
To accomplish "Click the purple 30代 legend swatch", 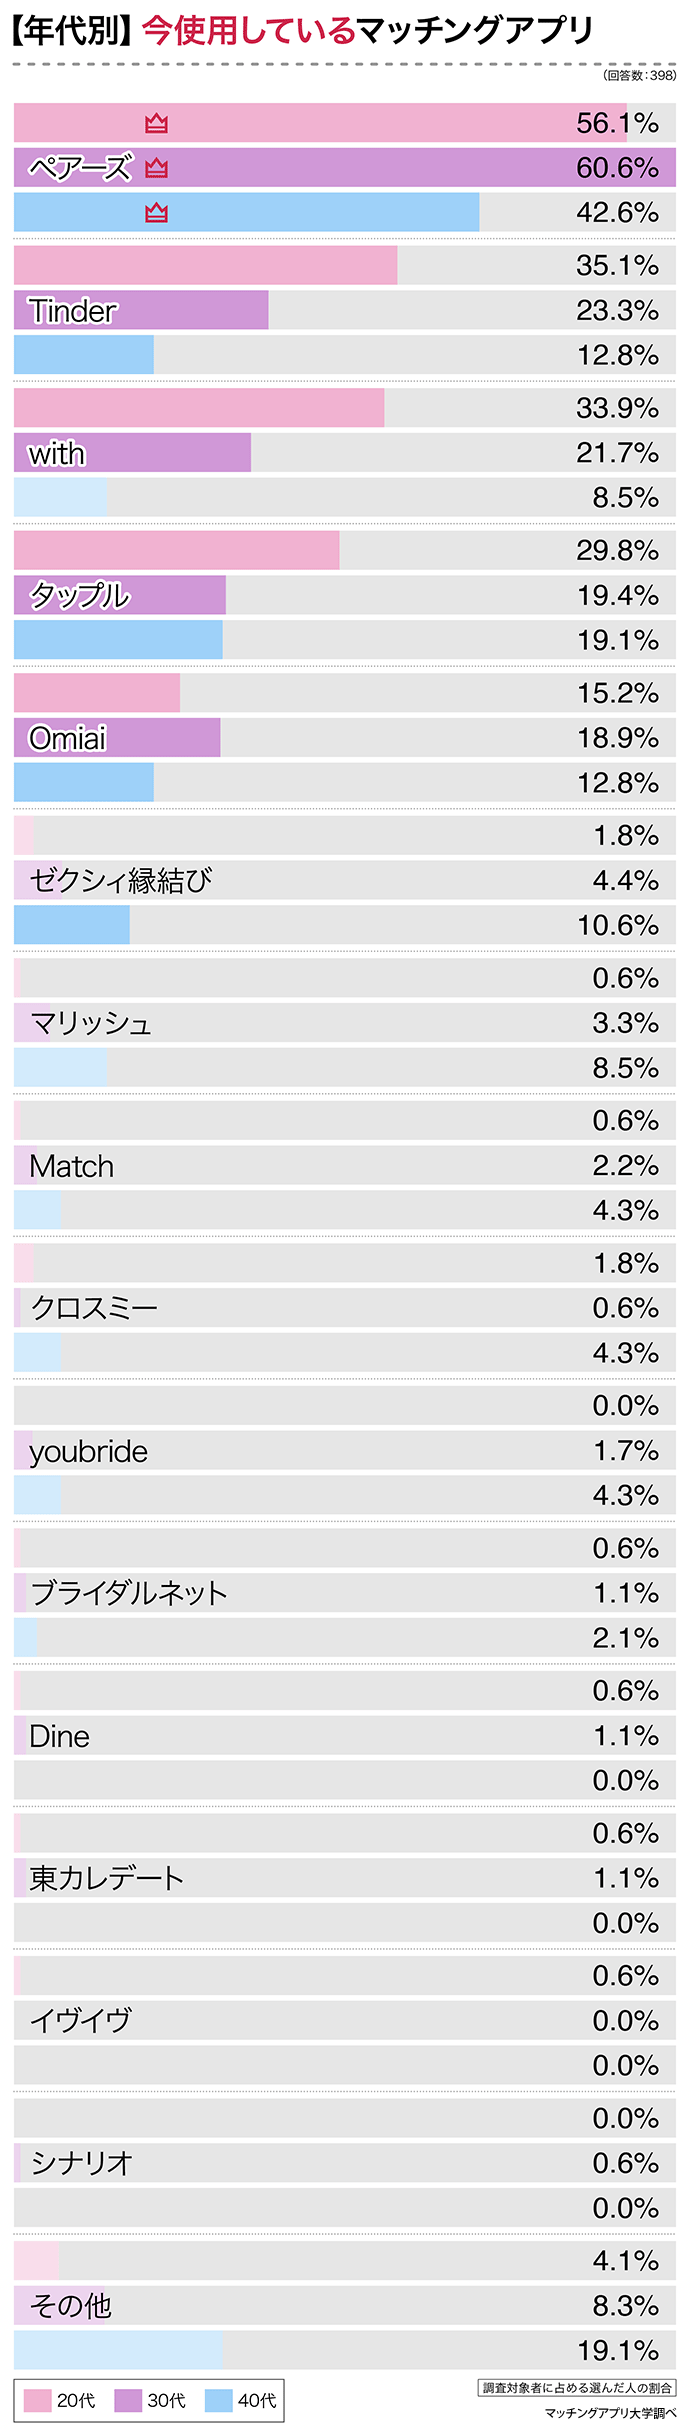I will pyautogui.click(x=128, y=2400).
